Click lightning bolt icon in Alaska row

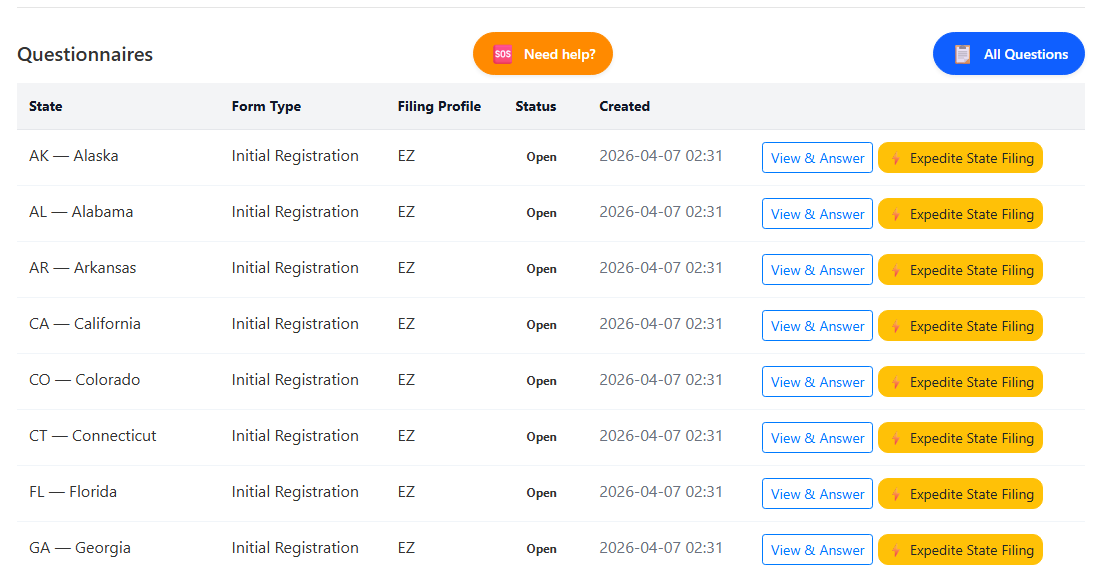tap(896, 158)
